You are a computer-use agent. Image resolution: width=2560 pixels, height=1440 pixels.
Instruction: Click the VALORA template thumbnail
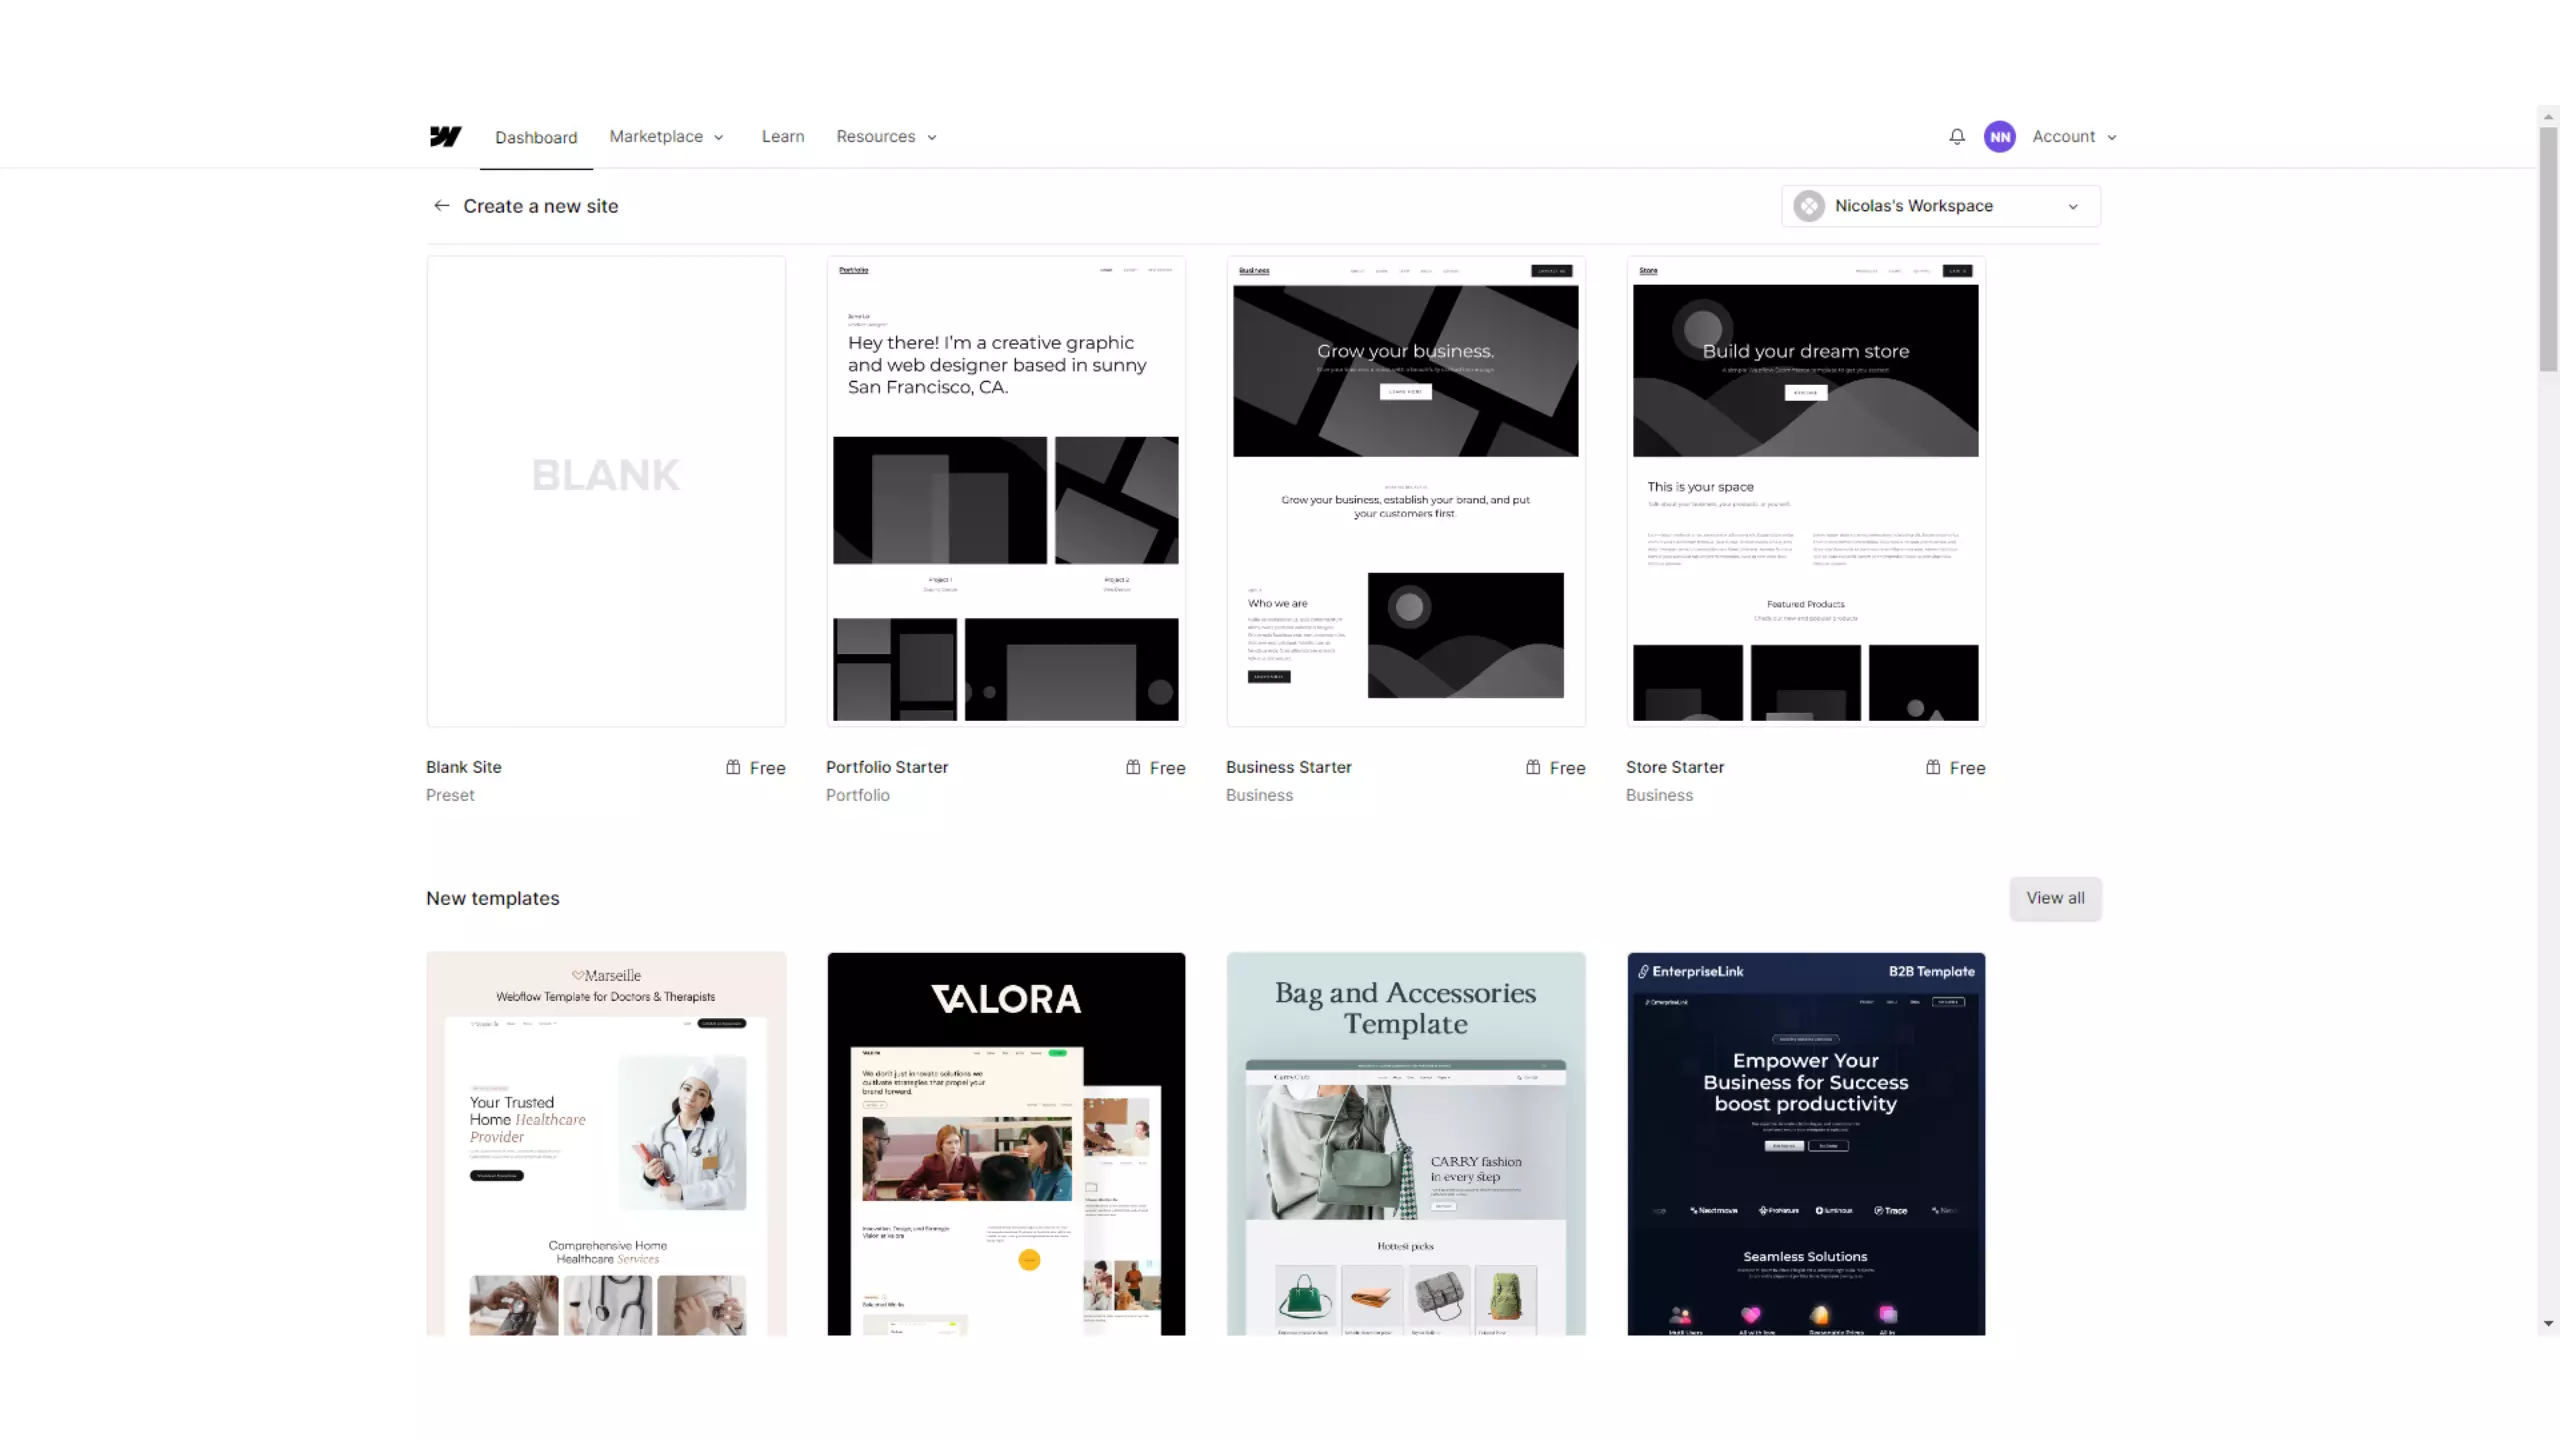pos(1006,1141)
